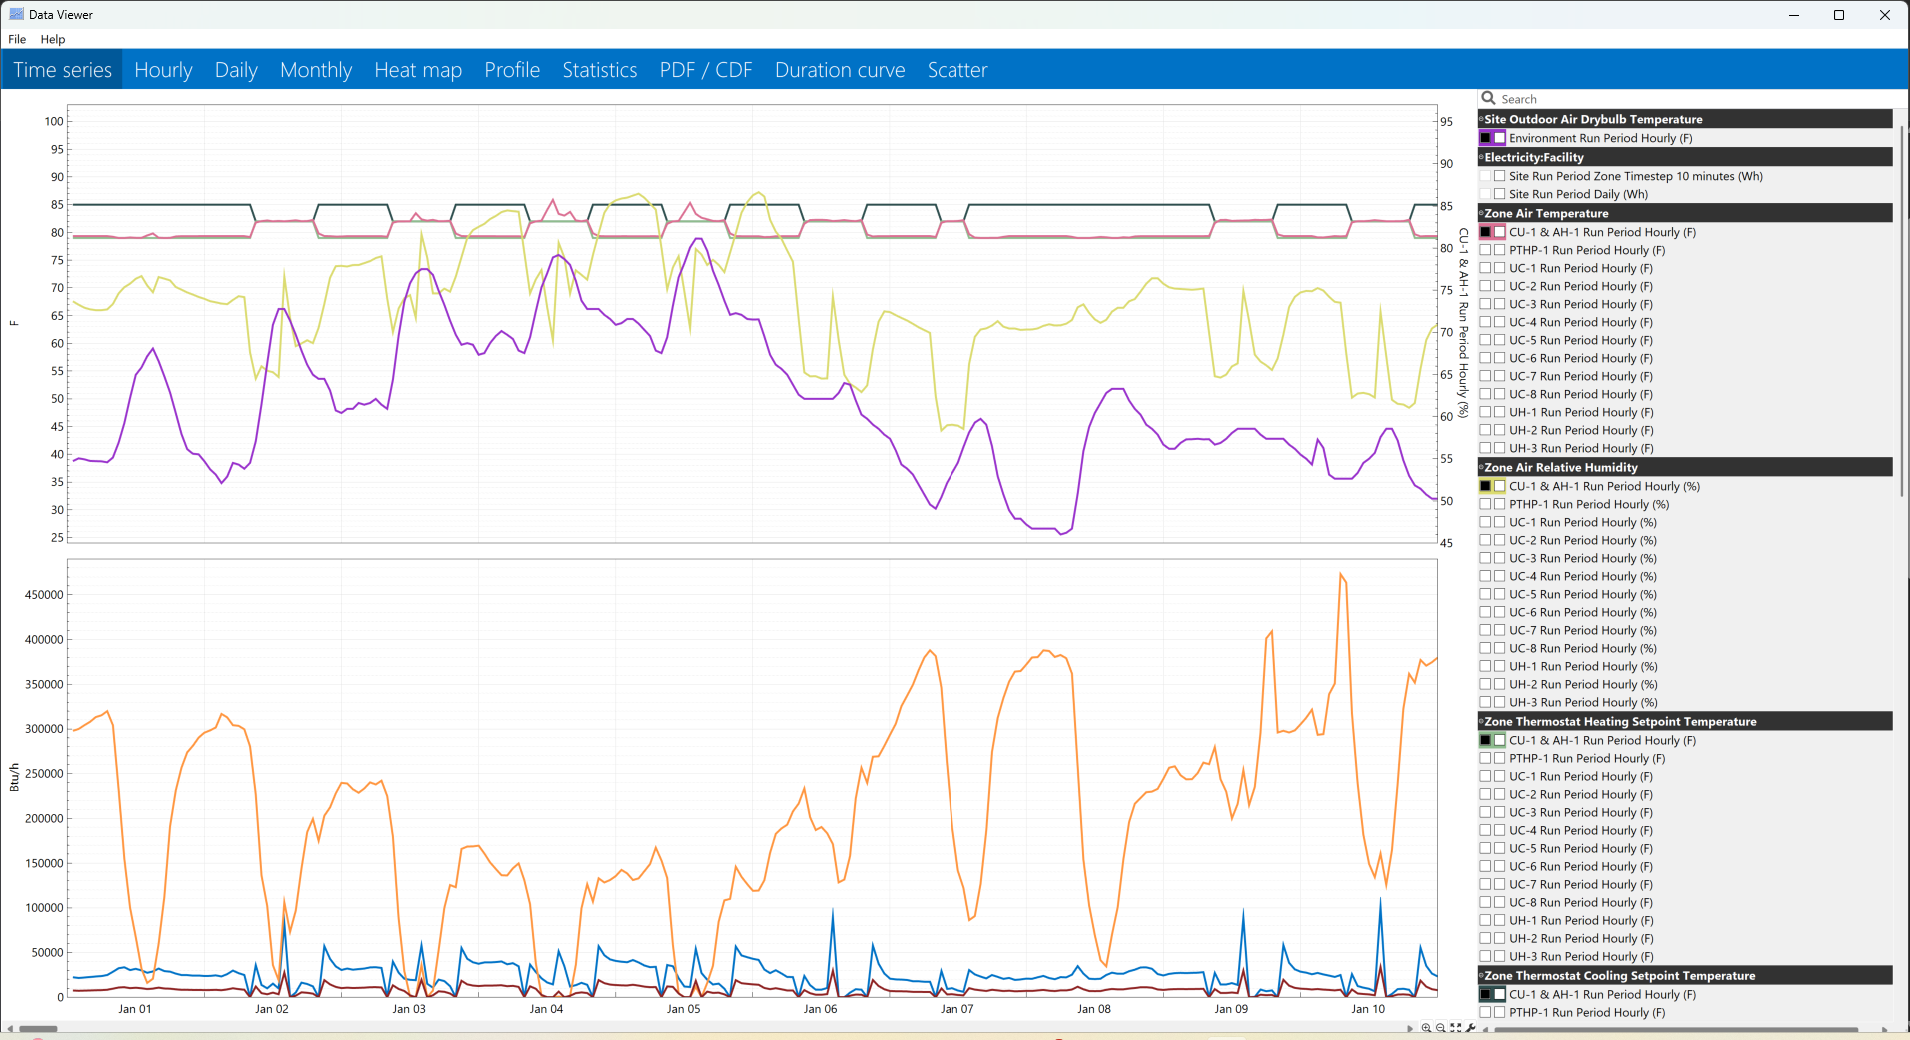Image resolution: width=1910 pixels, height=1040 pixels.
Task: Uncheck Environment Run Period Hourly plot checkbox
Action: (x=1485, y=138)
